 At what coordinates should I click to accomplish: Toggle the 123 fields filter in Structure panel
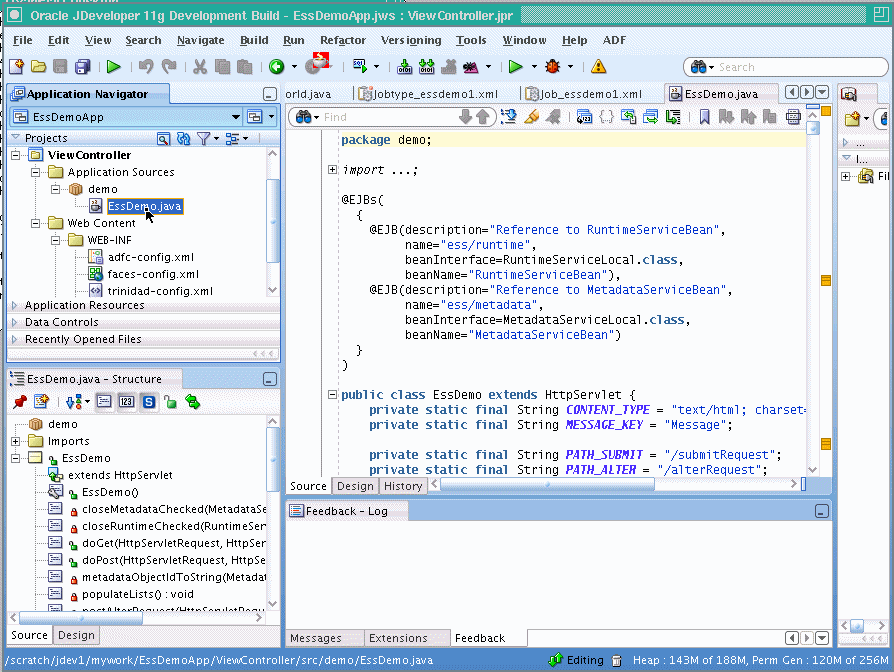[128, 400]
